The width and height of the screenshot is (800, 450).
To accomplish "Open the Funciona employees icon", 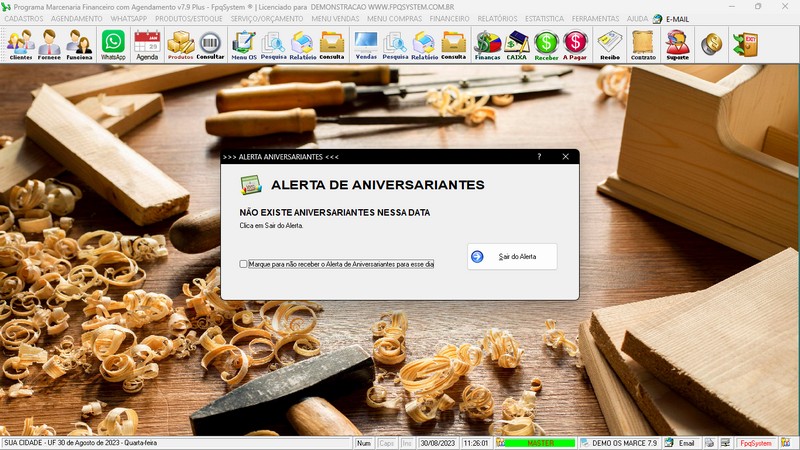I will point(79,44).
